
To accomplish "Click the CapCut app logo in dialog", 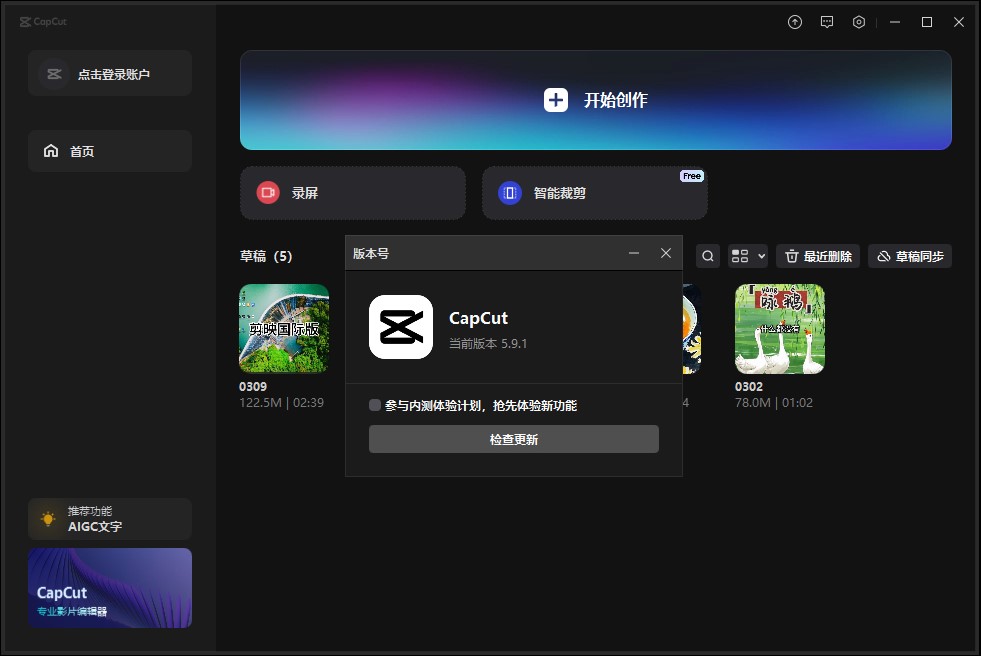I will click(400, 327).
